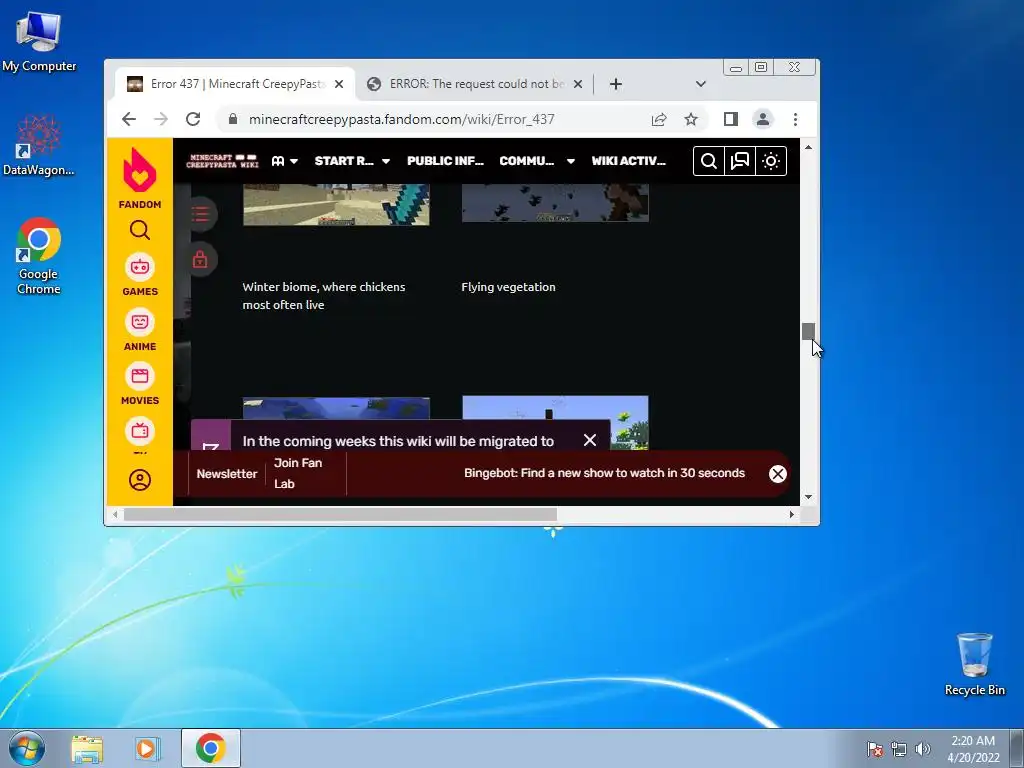Click the volume speaker tray icon
Viewport: 1024px width, 768px height.
923,749
